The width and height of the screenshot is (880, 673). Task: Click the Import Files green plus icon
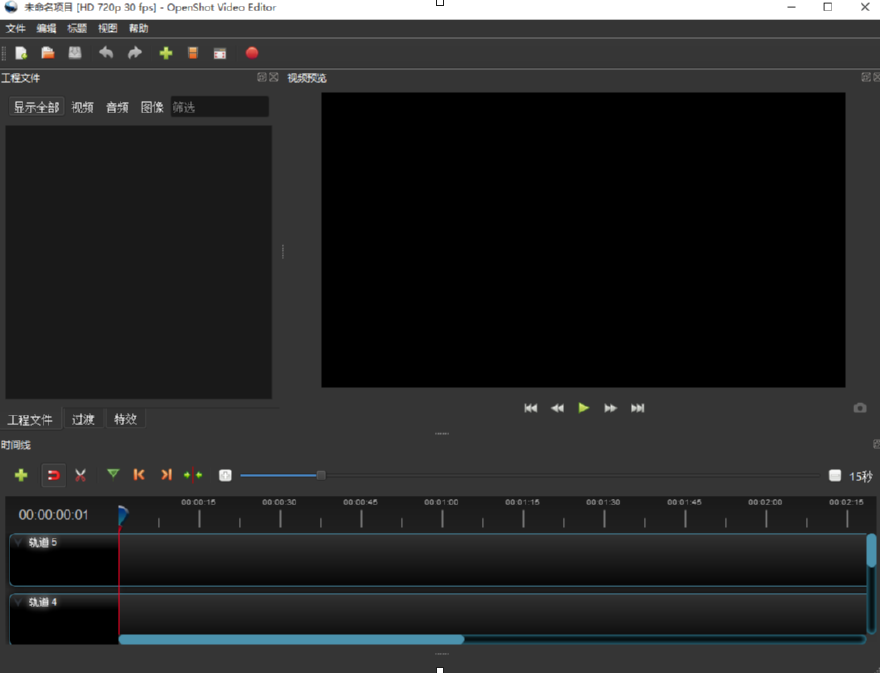[x=166, y=53]
